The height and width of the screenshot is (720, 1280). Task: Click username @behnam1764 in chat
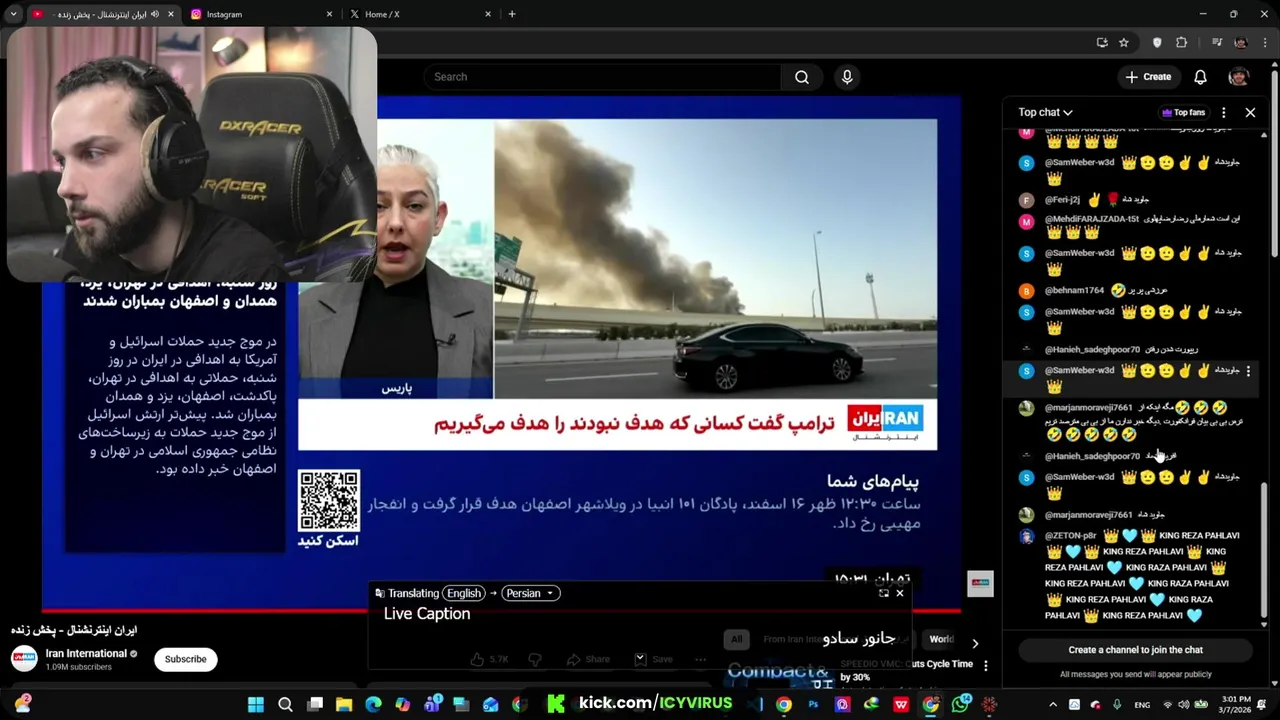[x=1074, y=291]
